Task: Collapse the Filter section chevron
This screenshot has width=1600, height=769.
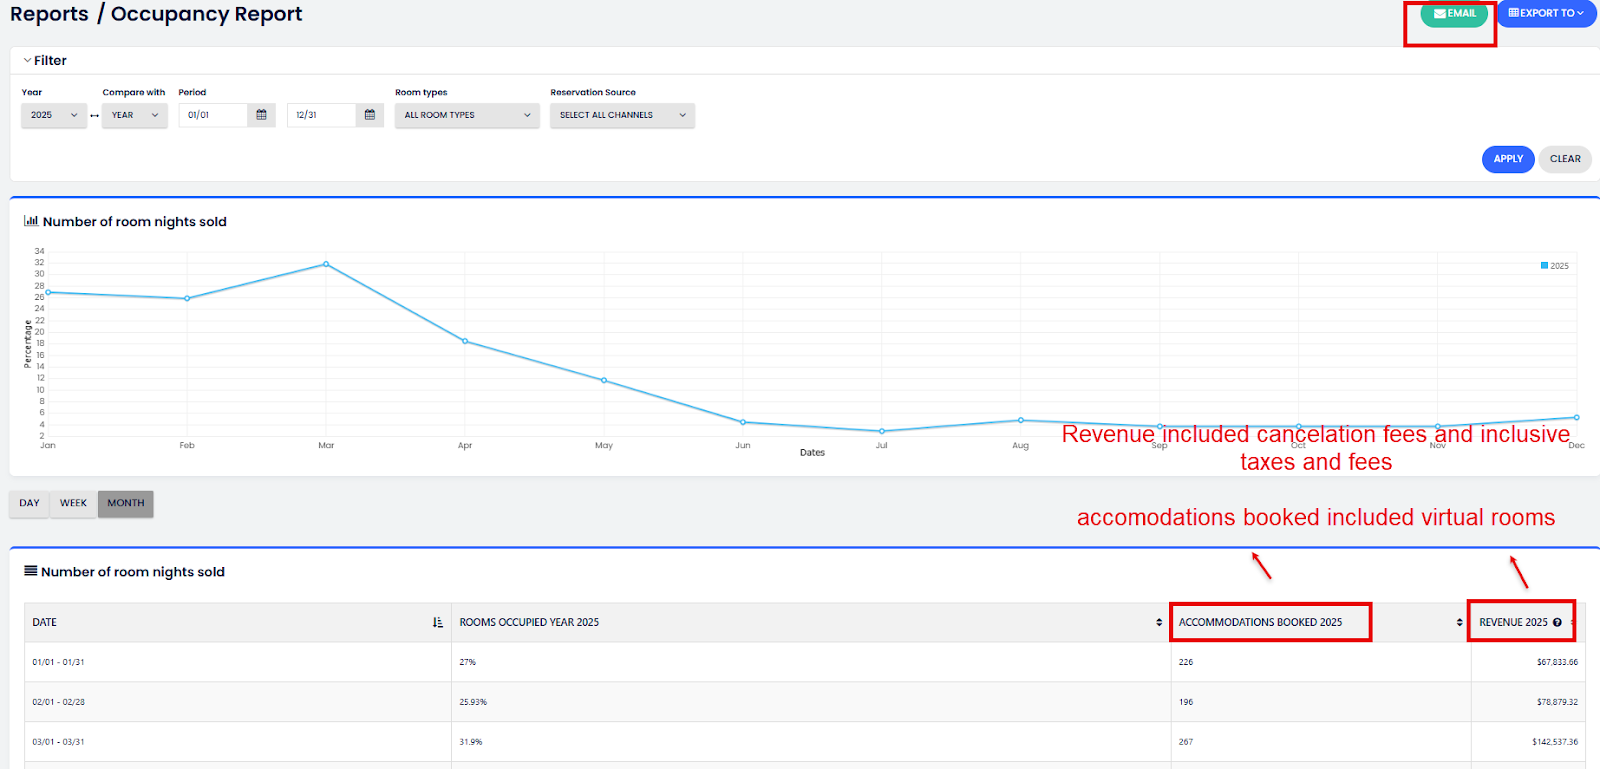Action: point(27,61)
